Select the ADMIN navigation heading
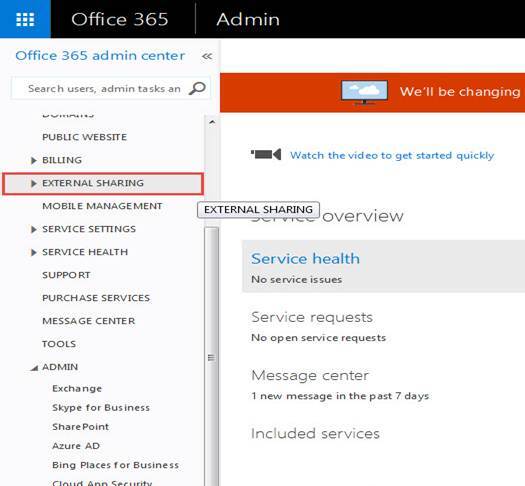Screen dimensions: 525x486 pyautogui.click(x=60, y=367)
